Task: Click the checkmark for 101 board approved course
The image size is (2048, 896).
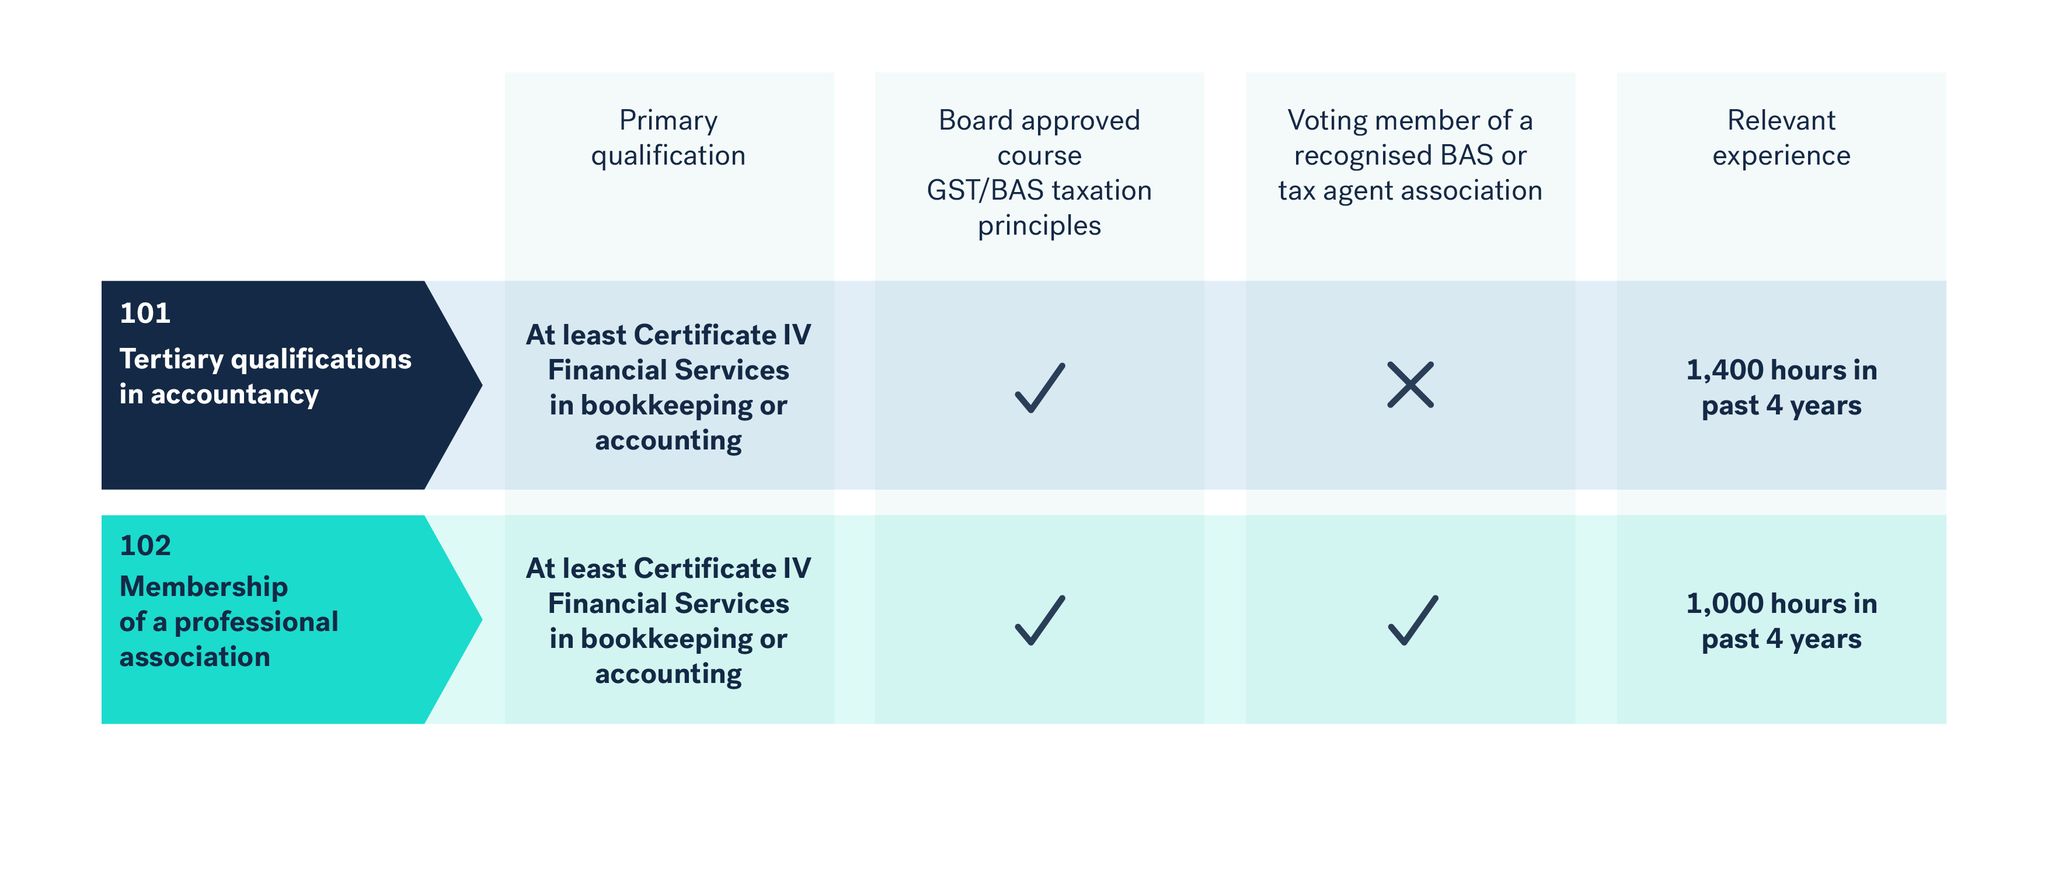Action: (1040, 387)
